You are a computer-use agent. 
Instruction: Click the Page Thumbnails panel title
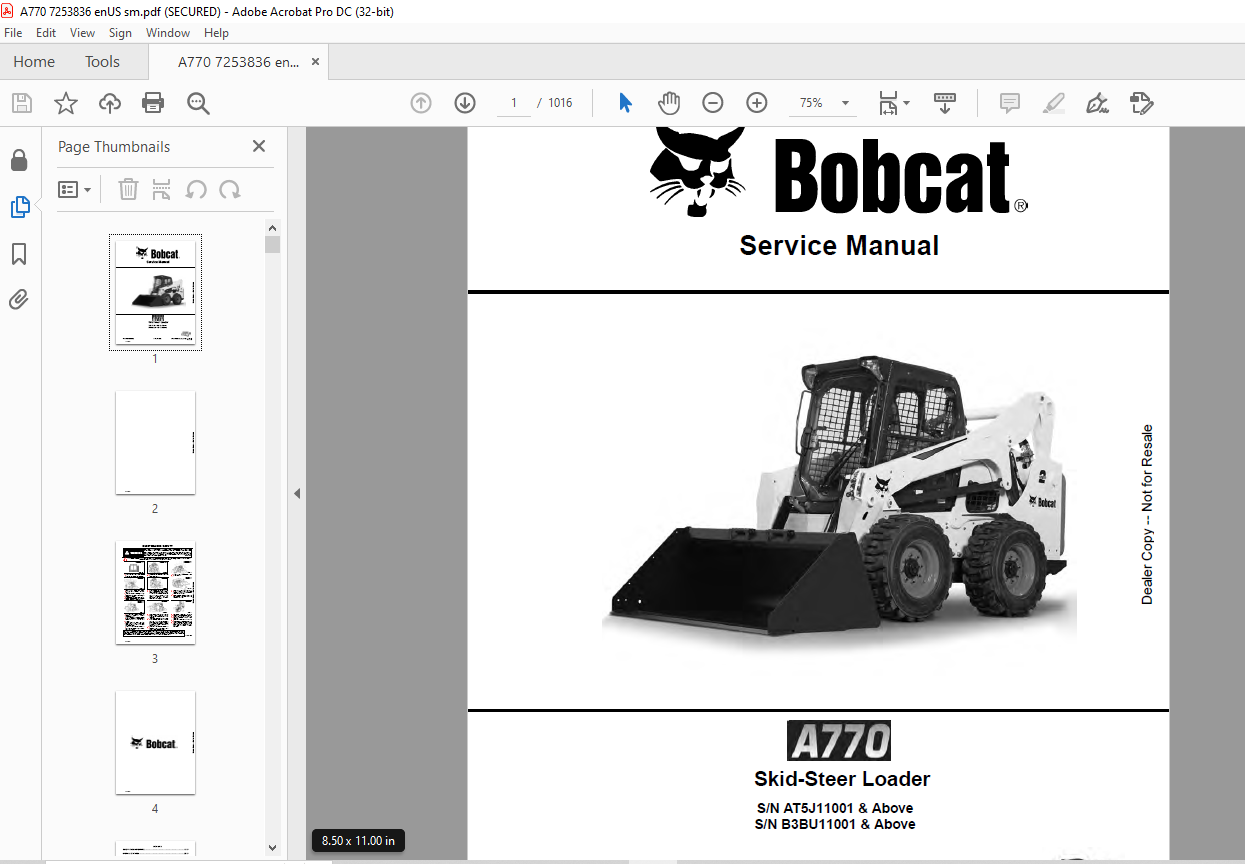114,147
